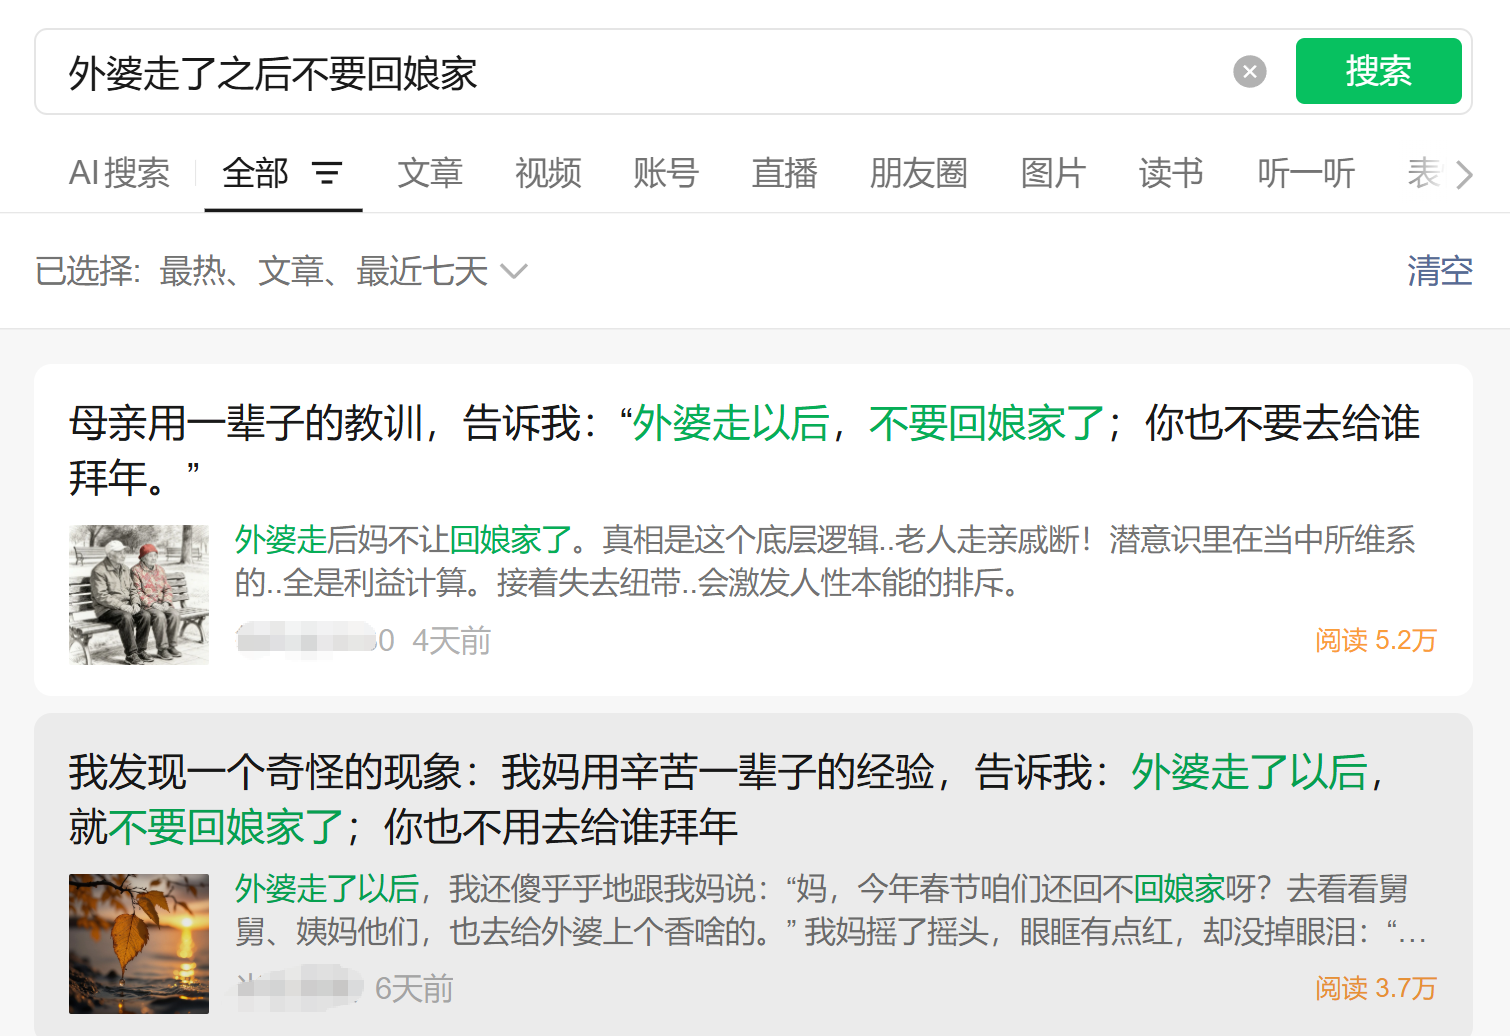1510x1036 pixels.
Task: Open the 朋友圈 tab
Action: [x=918, y=173]
